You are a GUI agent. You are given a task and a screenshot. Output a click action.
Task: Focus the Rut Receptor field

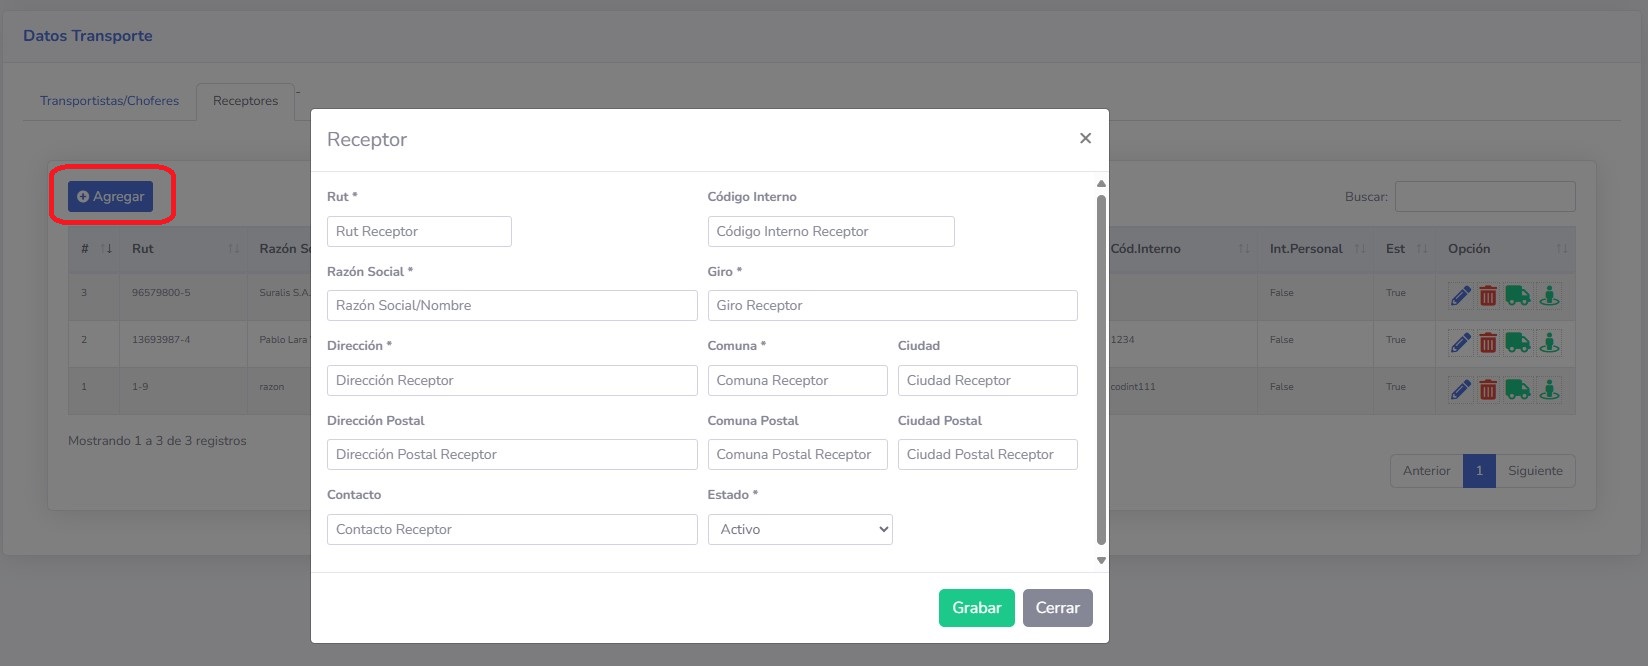(419, 231)
